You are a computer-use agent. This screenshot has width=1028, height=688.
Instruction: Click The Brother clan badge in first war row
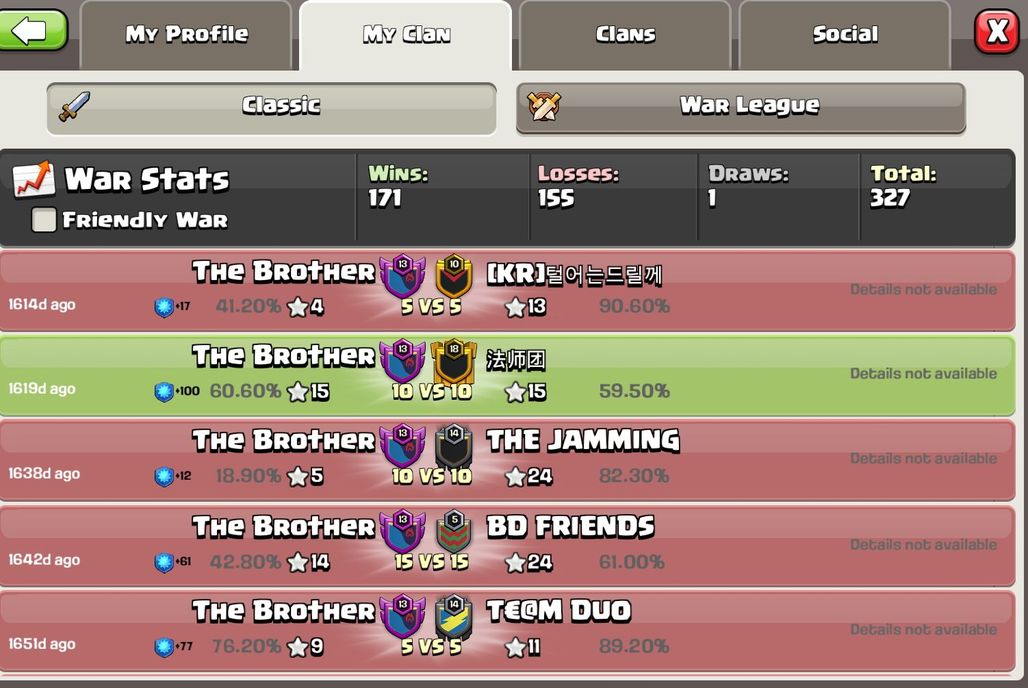click(x=403, y=277)
